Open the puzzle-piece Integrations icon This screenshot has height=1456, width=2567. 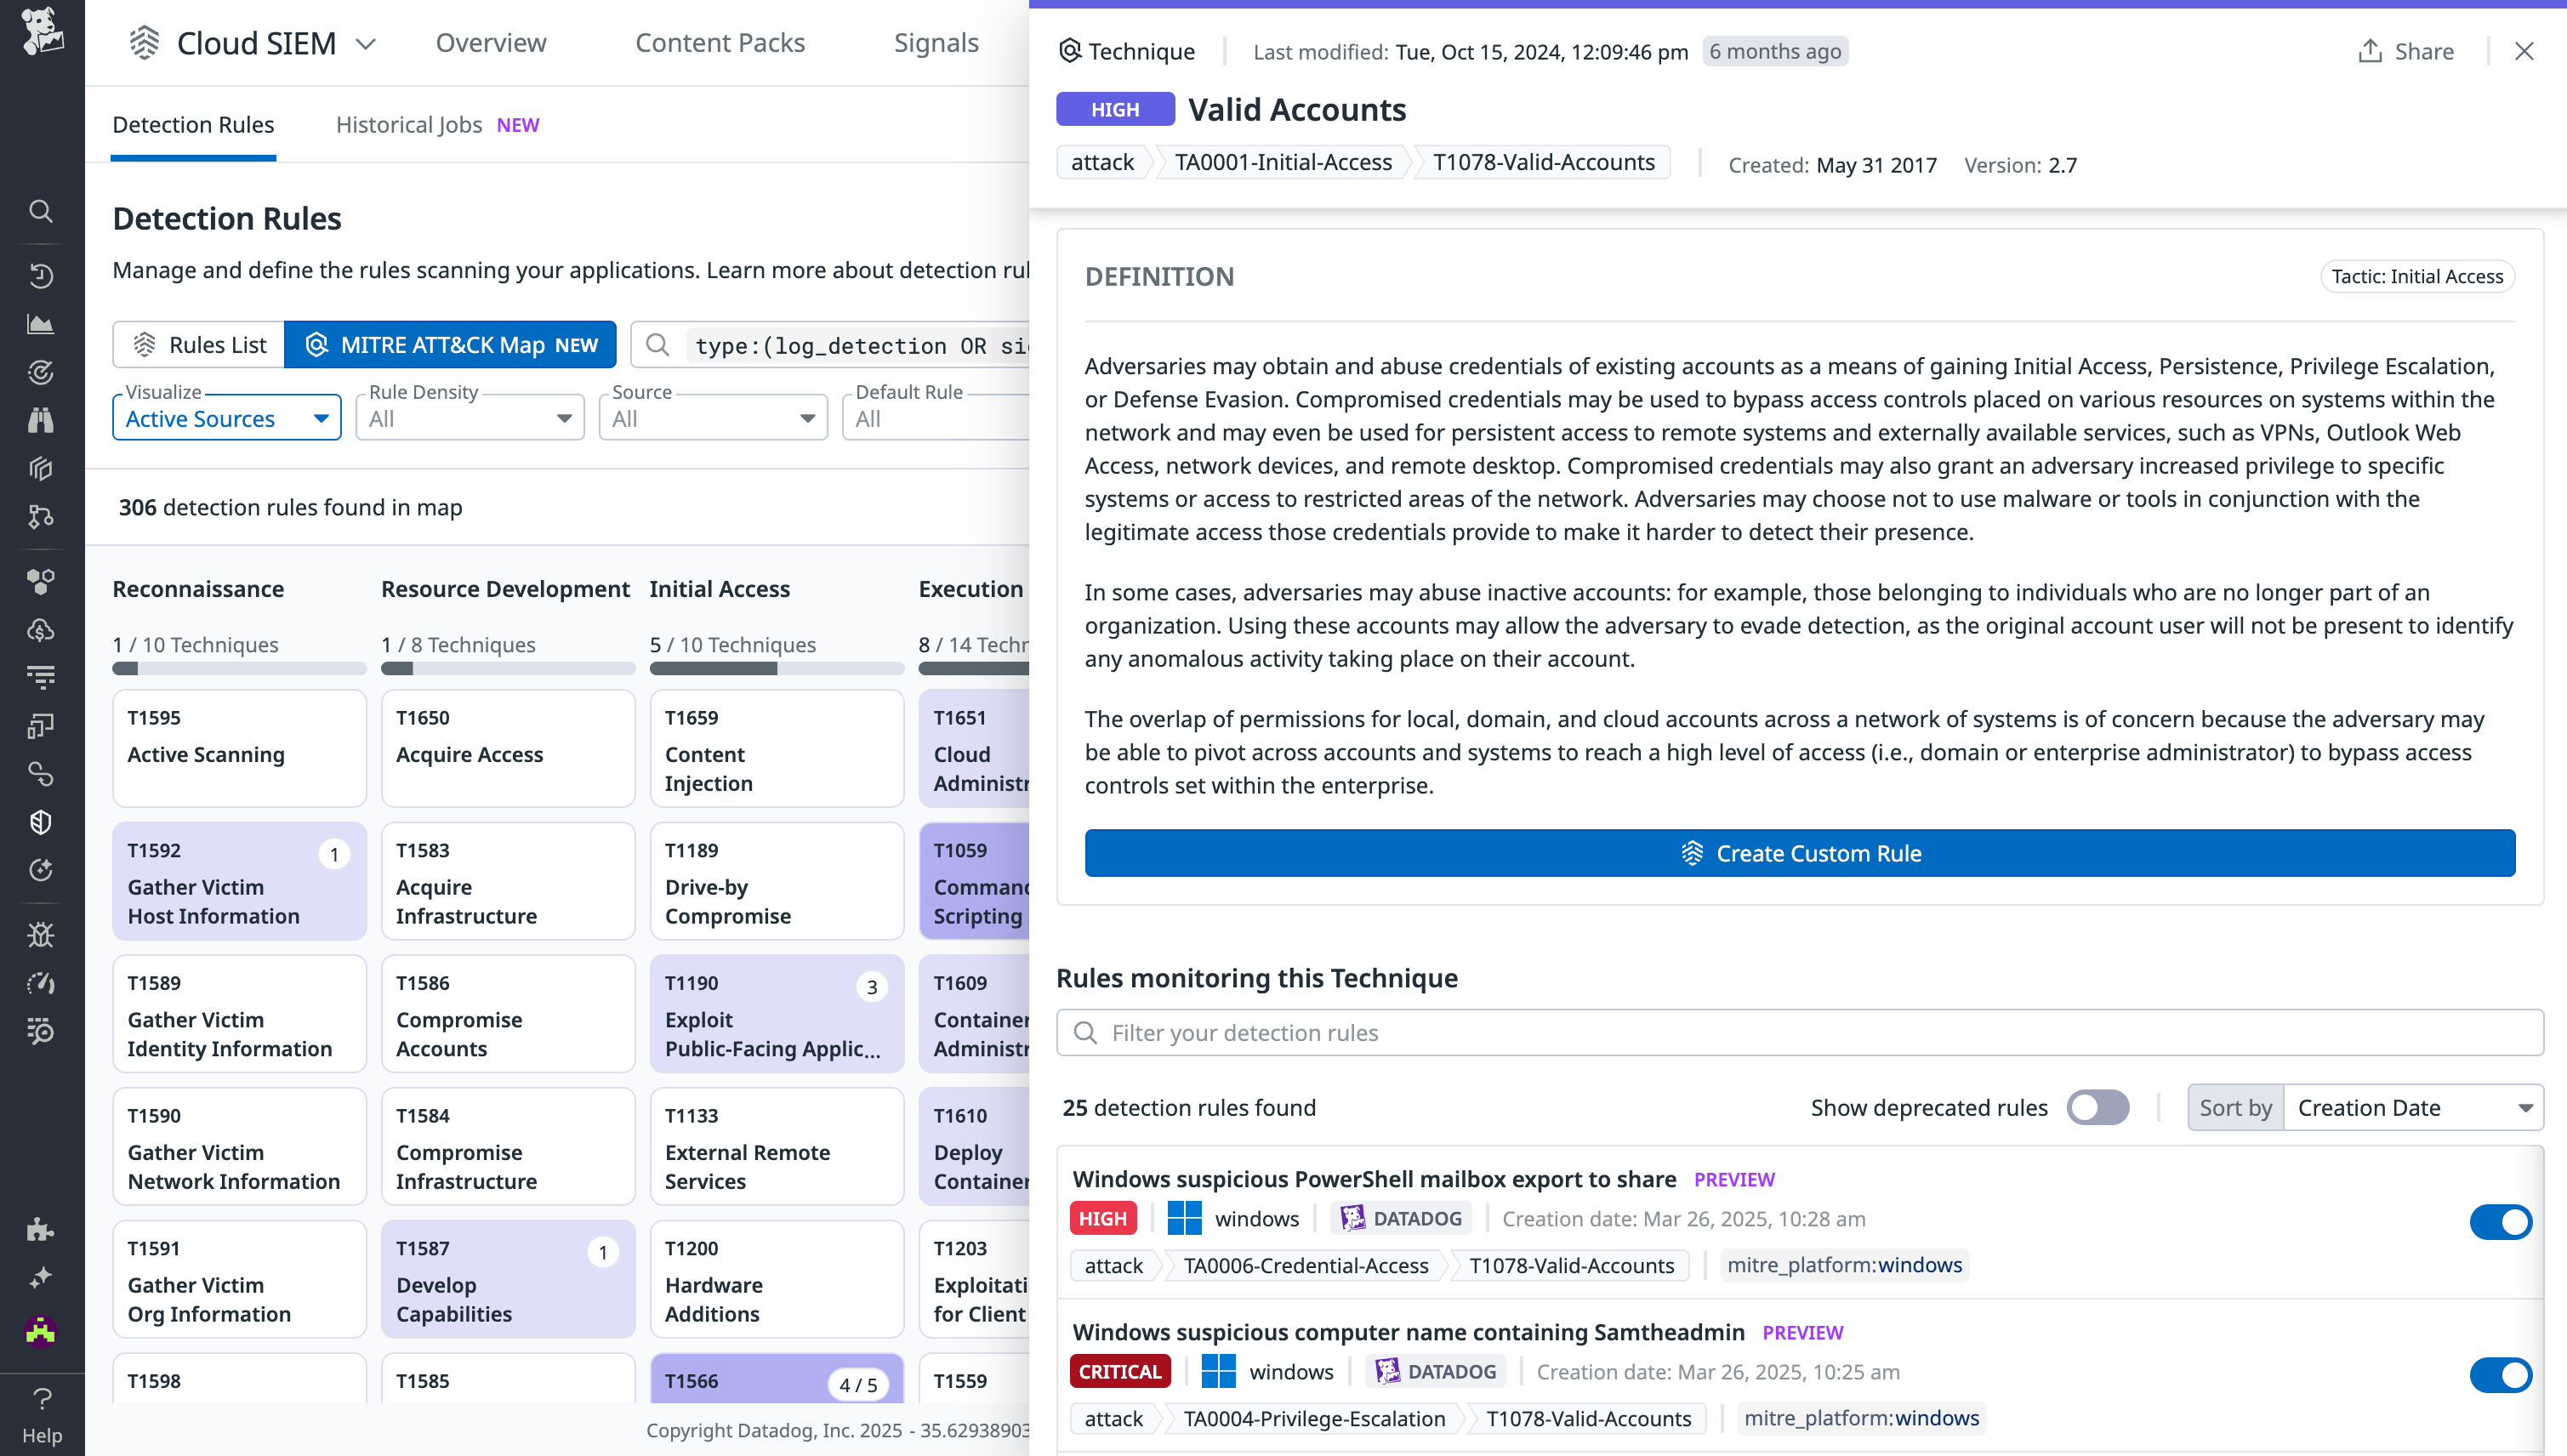tap(41, 1230)
